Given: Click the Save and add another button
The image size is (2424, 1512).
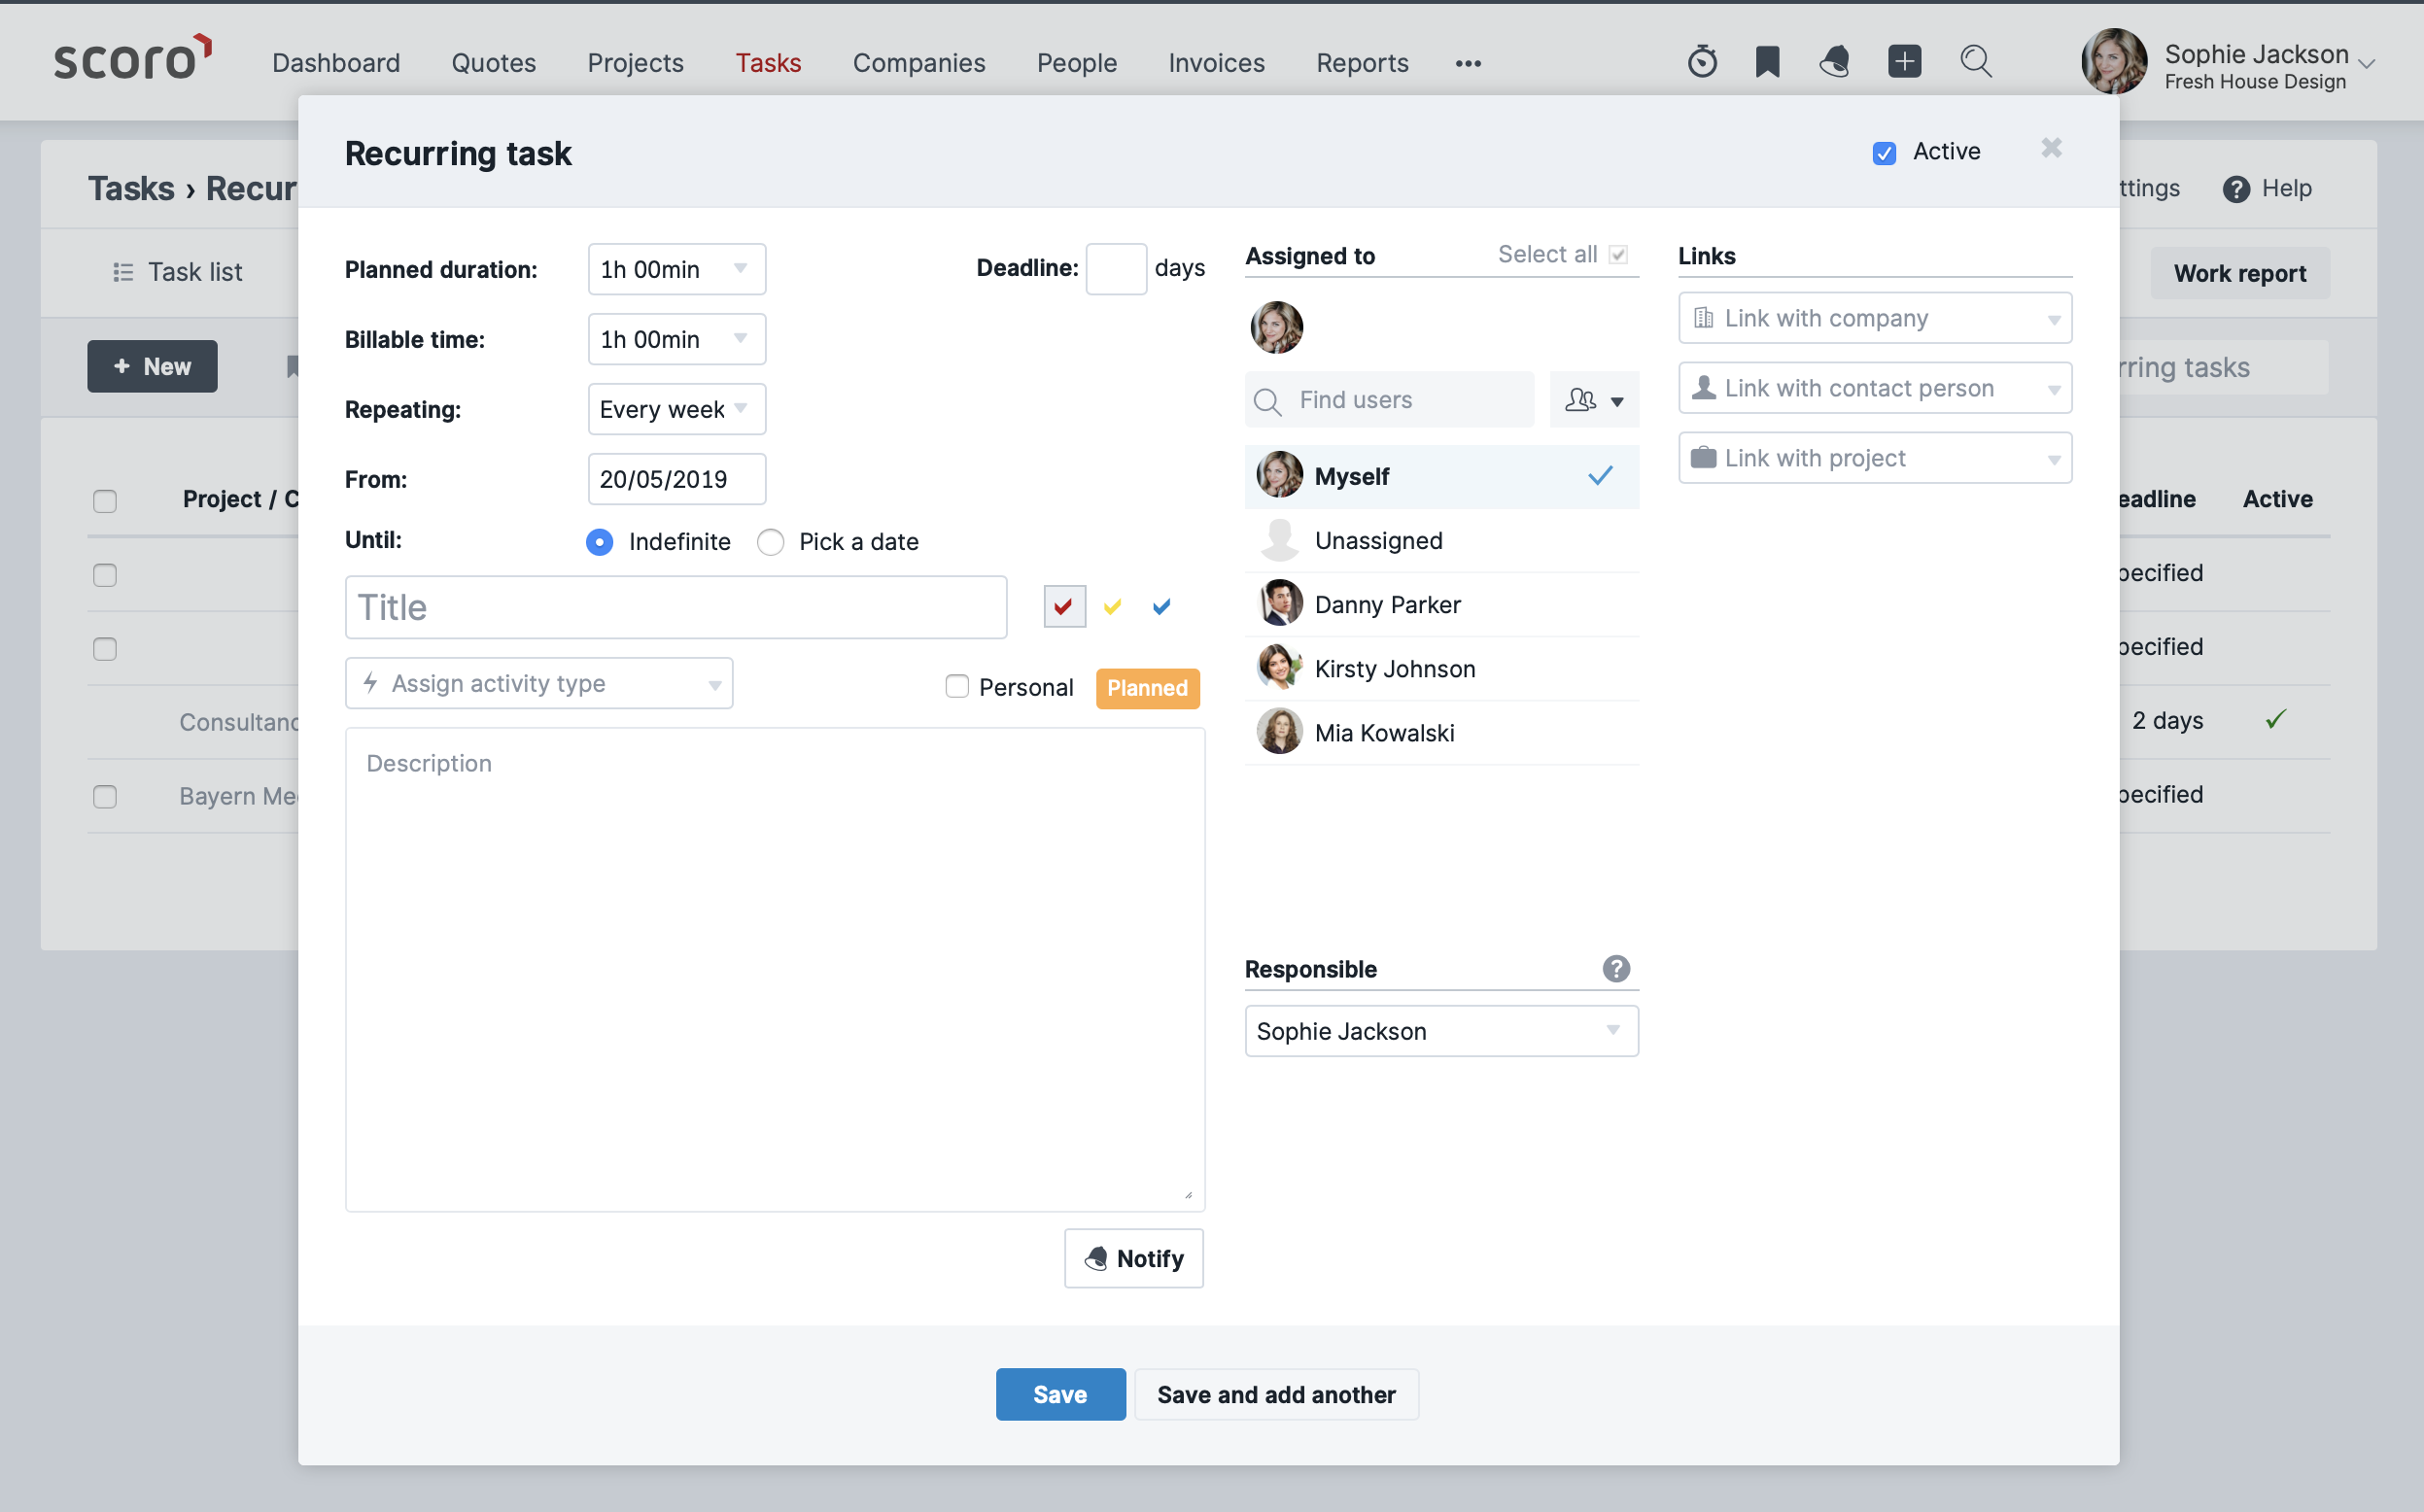Looking at the screenshot, I should 1276,1394.
